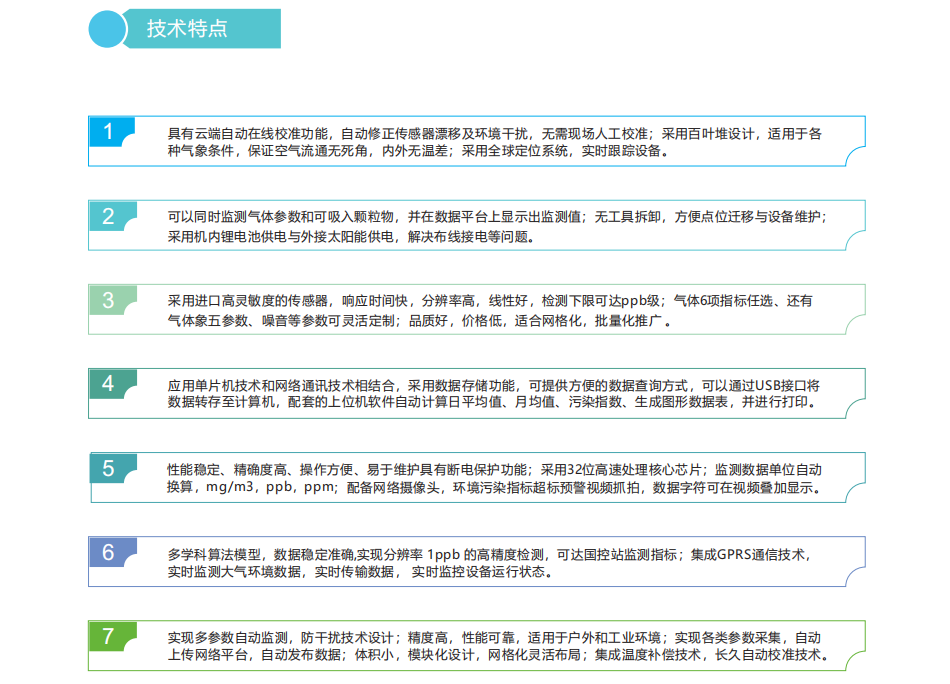This screenshot has width=950, height=684.
Task: Select the paragraph mentioning USB接口 data transfer
Action: click(494, 394)
